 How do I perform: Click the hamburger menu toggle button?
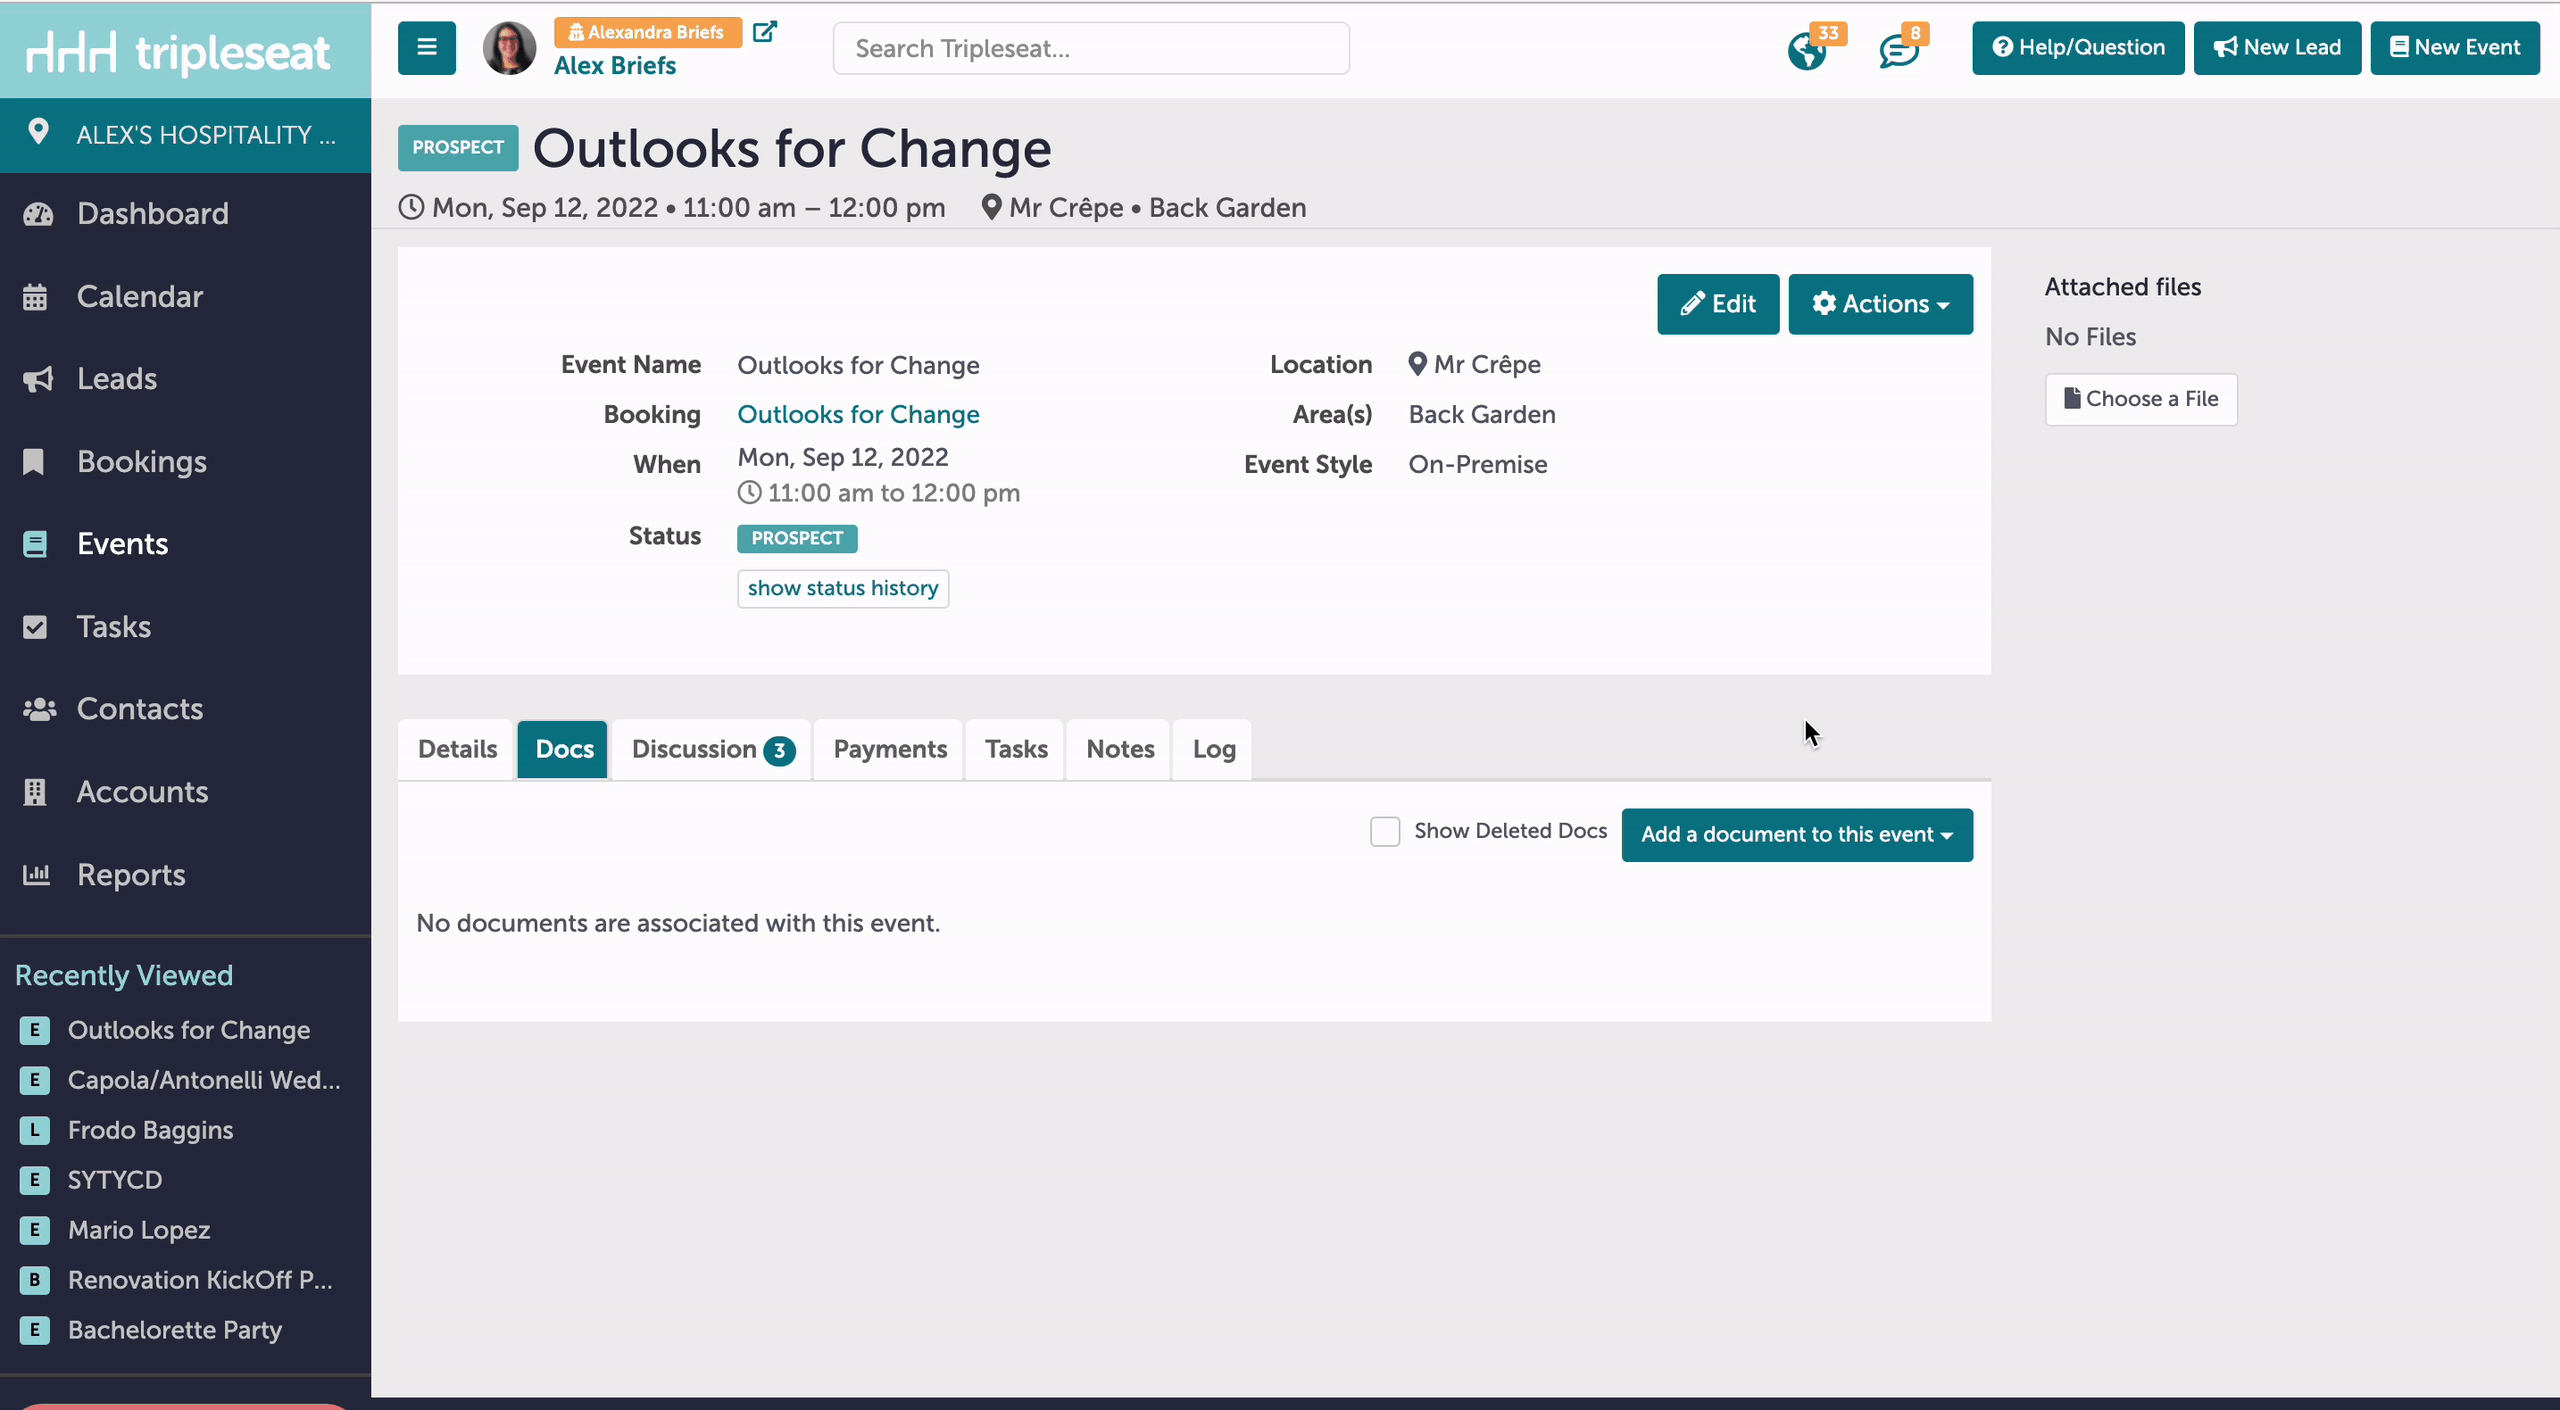click(427, 48)
